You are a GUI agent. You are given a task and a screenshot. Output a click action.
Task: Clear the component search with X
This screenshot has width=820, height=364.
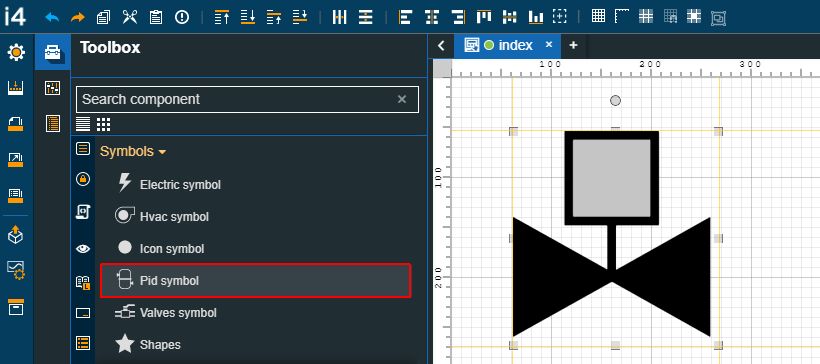402,99
